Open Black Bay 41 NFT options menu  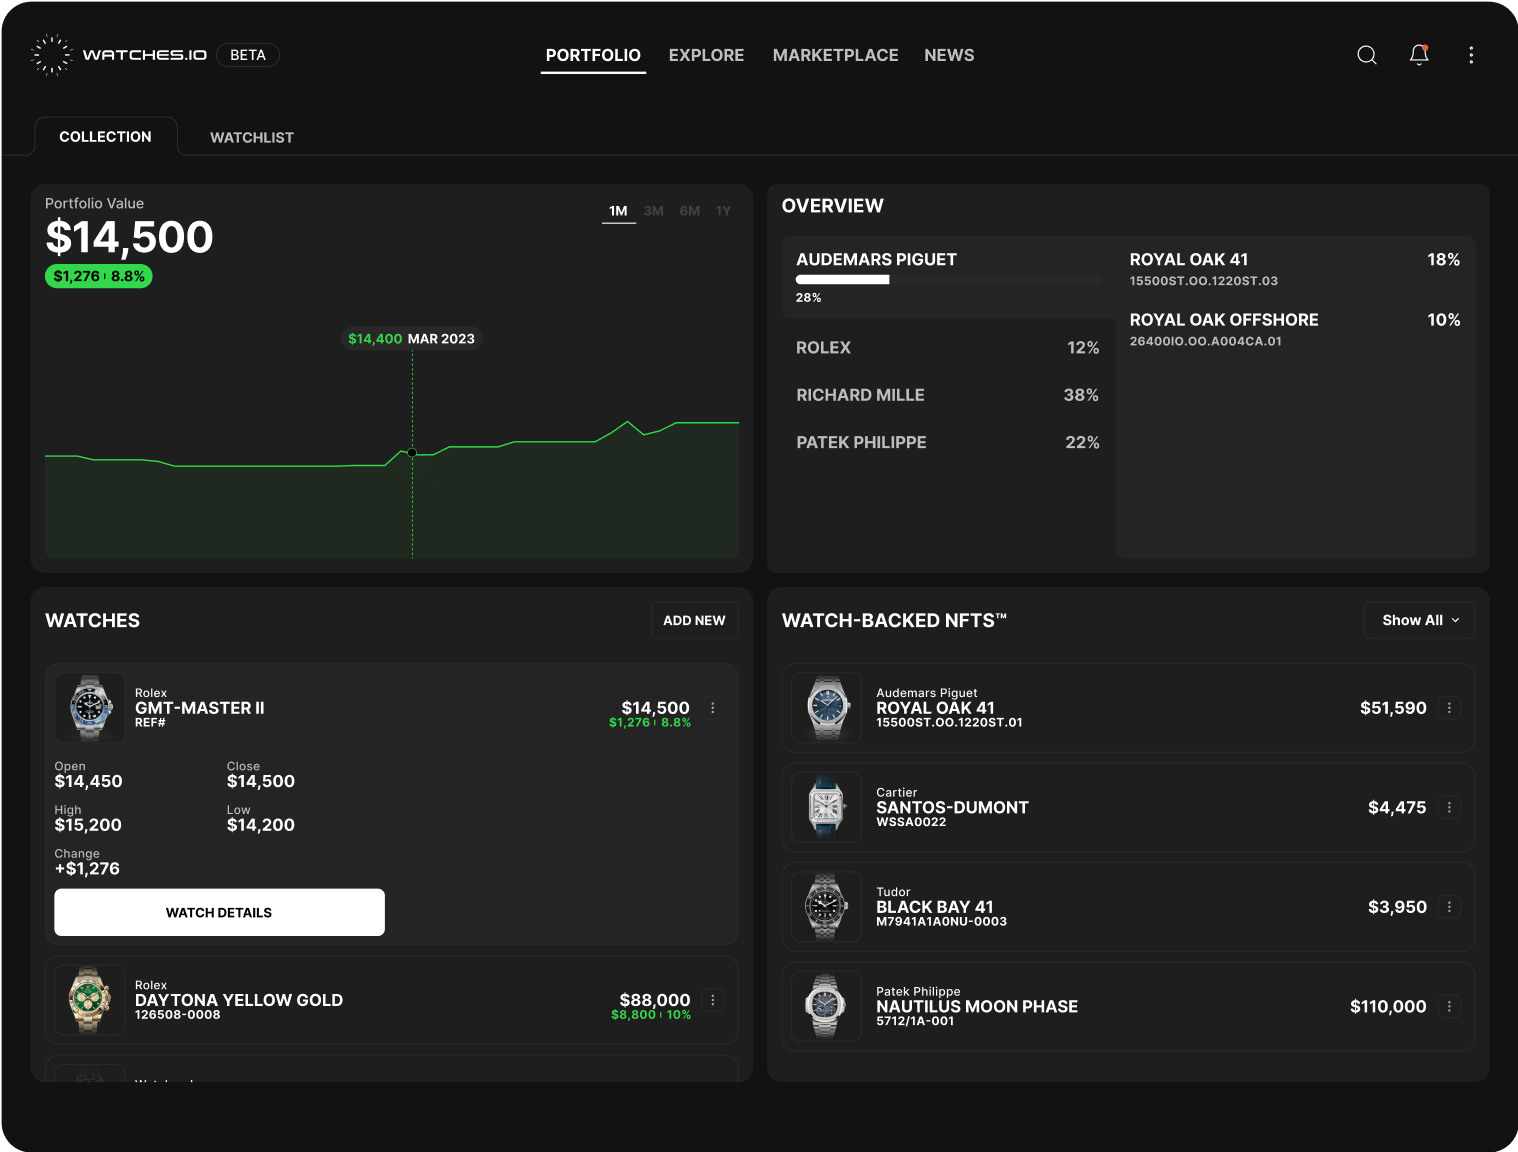[x=1449, y=907]
